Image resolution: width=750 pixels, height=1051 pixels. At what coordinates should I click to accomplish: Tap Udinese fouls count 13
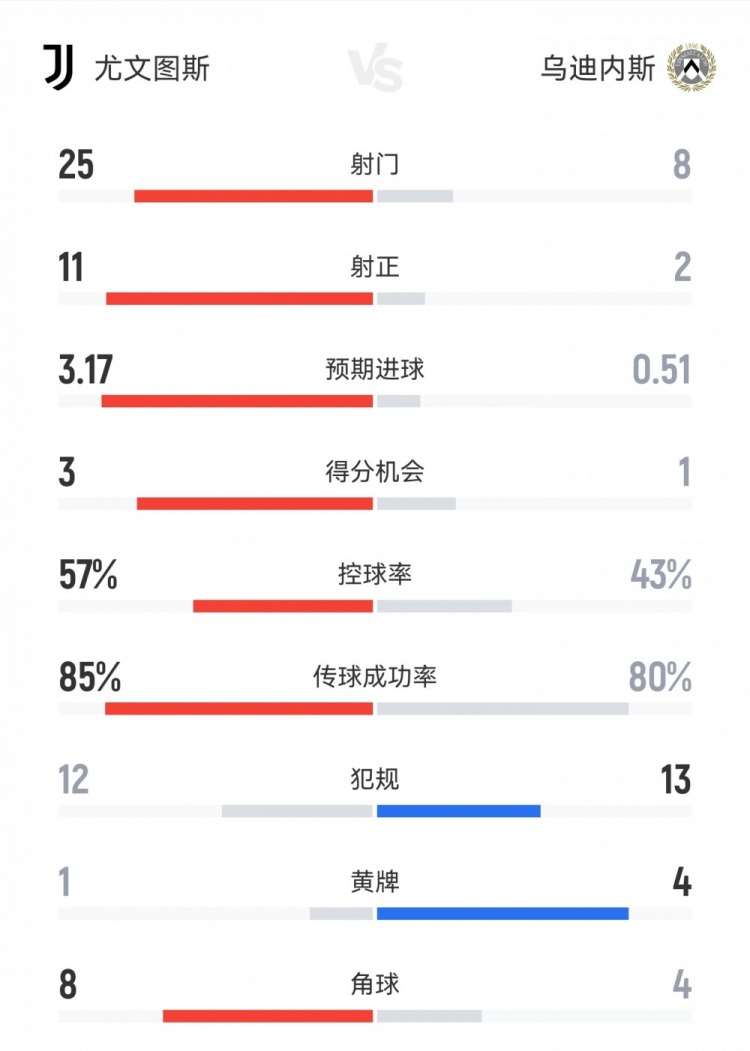coord(676,780)
